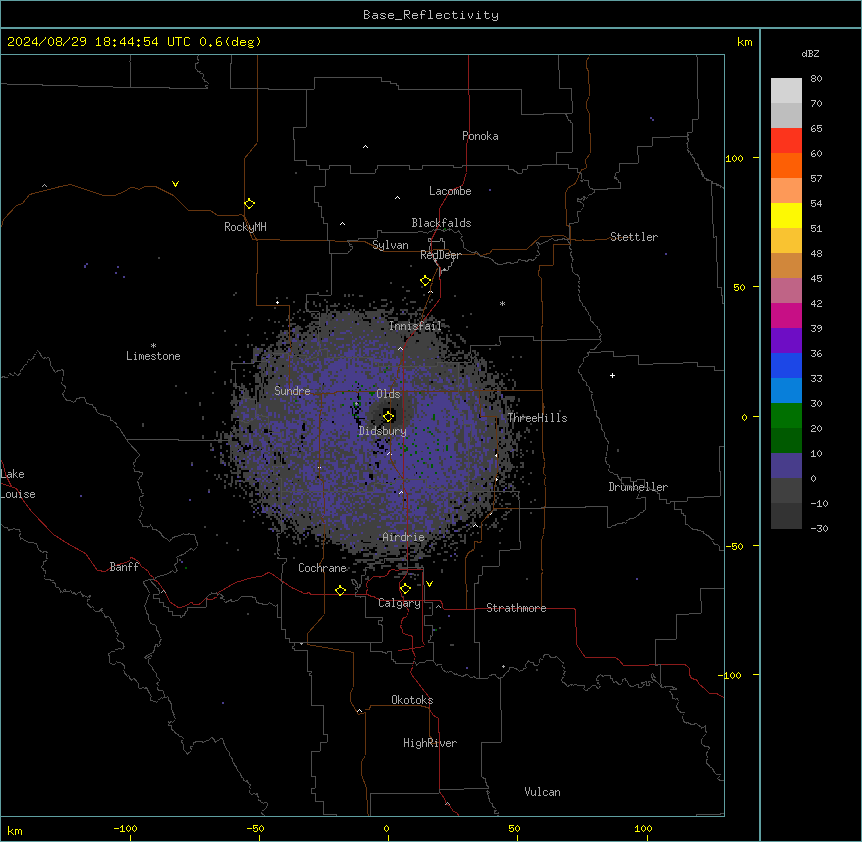Click the yellow radar site diamond near Didsbury
Screen dimensions: 862x842
[388, 416]
